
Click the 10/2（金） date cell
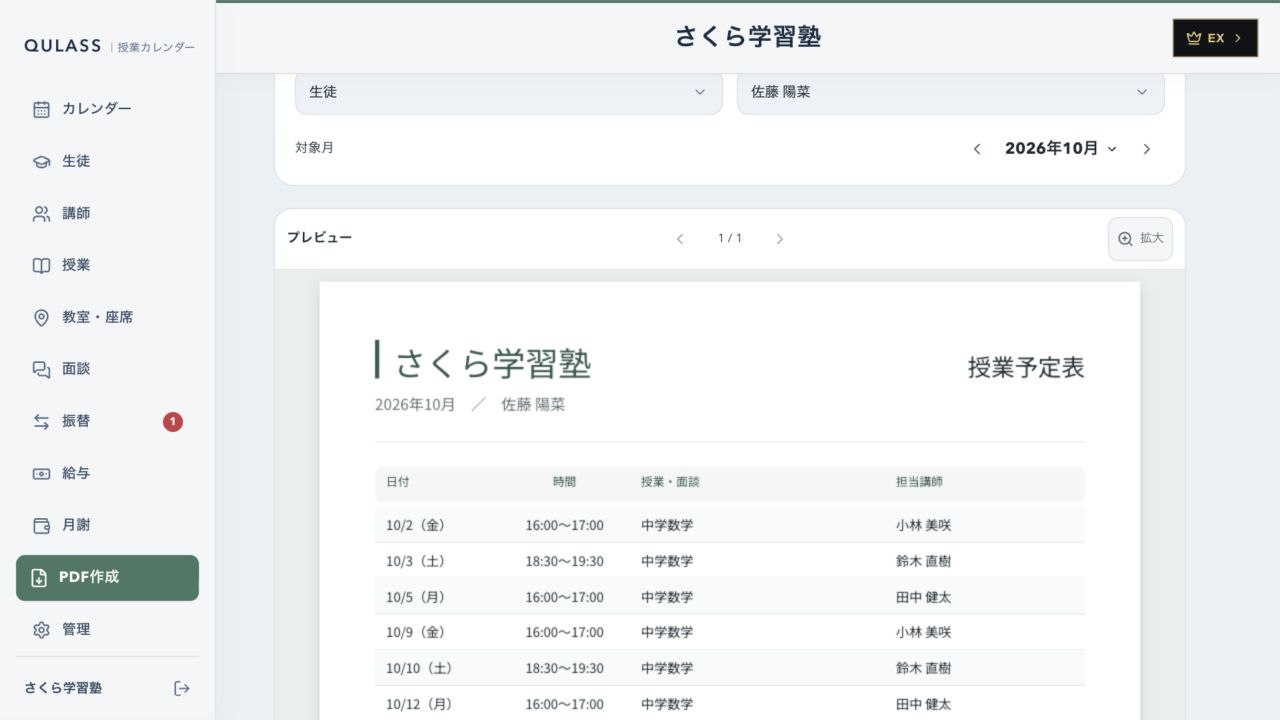416,525
